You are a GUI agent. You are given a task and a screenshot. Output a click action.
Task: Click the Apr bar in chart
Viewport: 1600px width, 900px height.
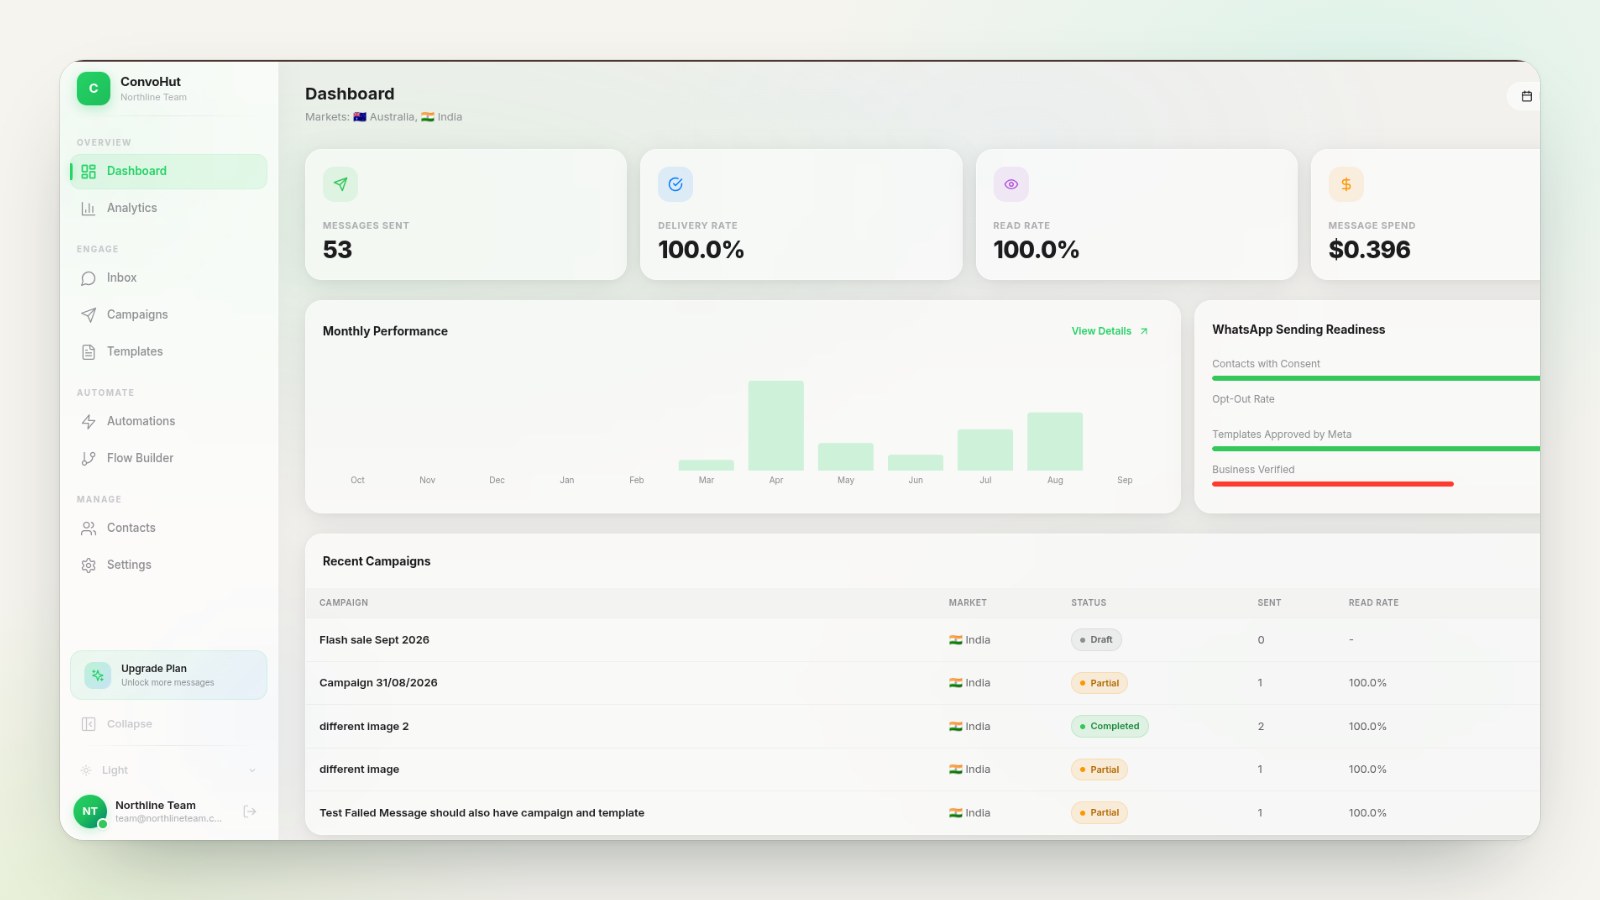tap(776, 425)
